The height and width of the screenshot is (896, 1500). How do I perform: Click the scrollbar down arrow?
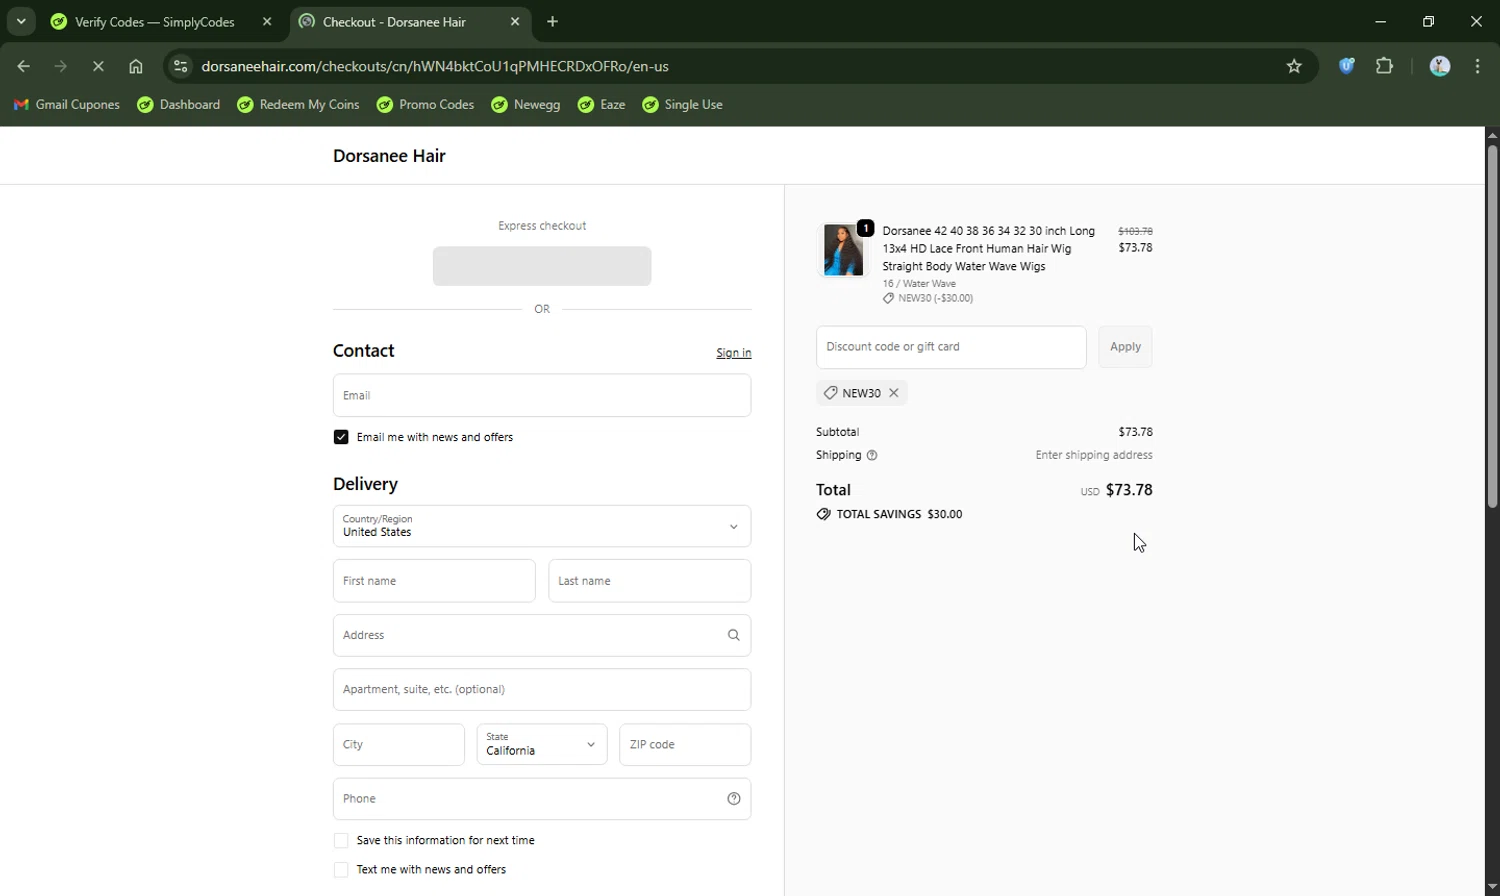coord(1492,888)
